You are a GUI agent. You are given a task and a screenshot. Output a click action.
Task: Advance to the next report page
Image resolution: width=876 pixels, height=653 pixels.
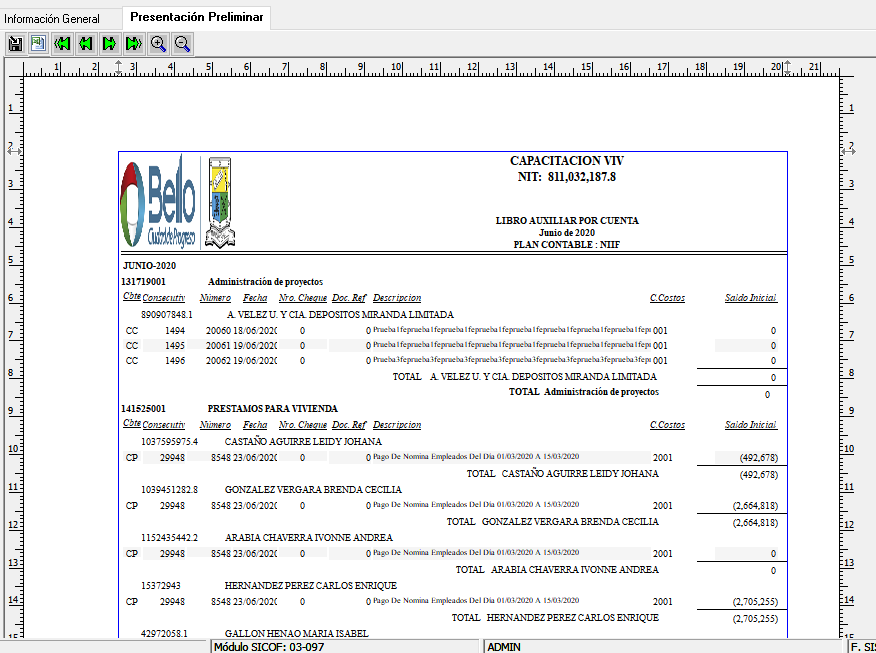click(110, 43)
